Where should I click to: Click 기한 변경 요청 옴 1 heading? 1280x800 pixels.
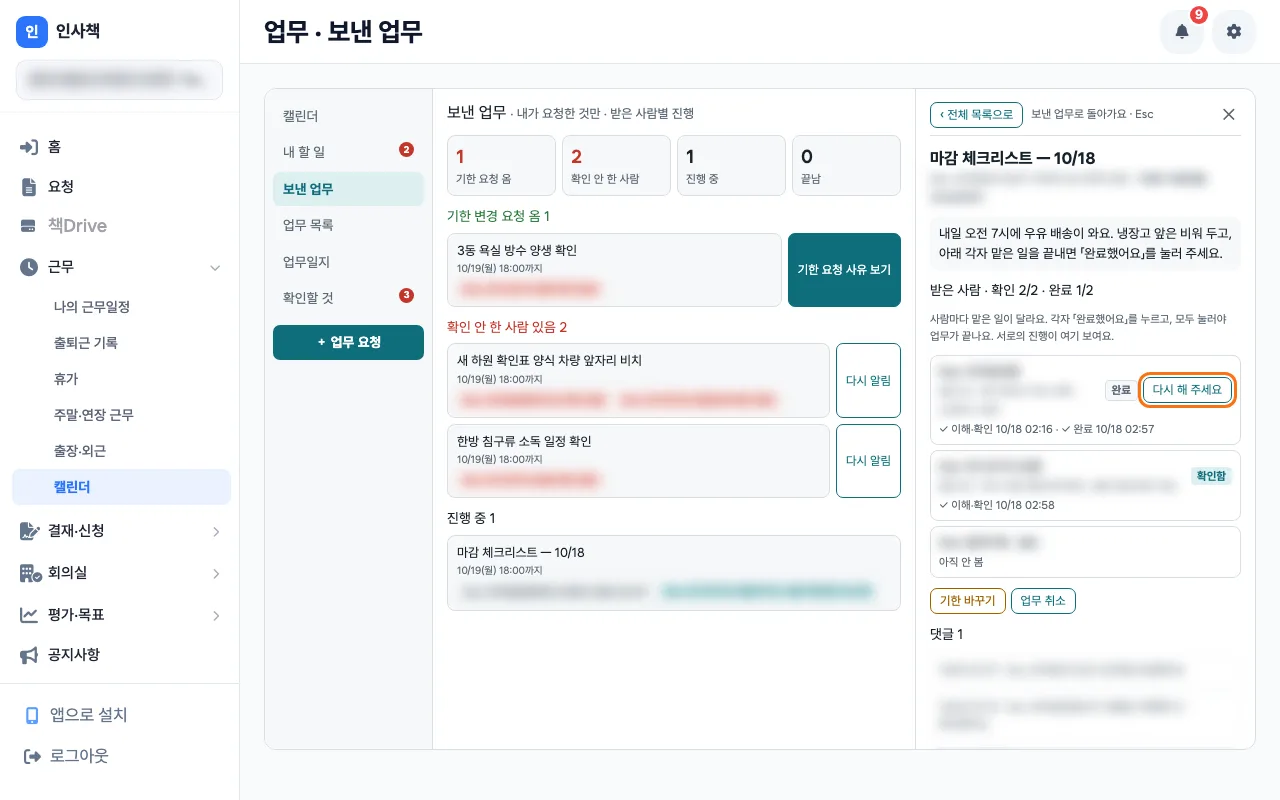pyautogui.click(x=498, y=216)
